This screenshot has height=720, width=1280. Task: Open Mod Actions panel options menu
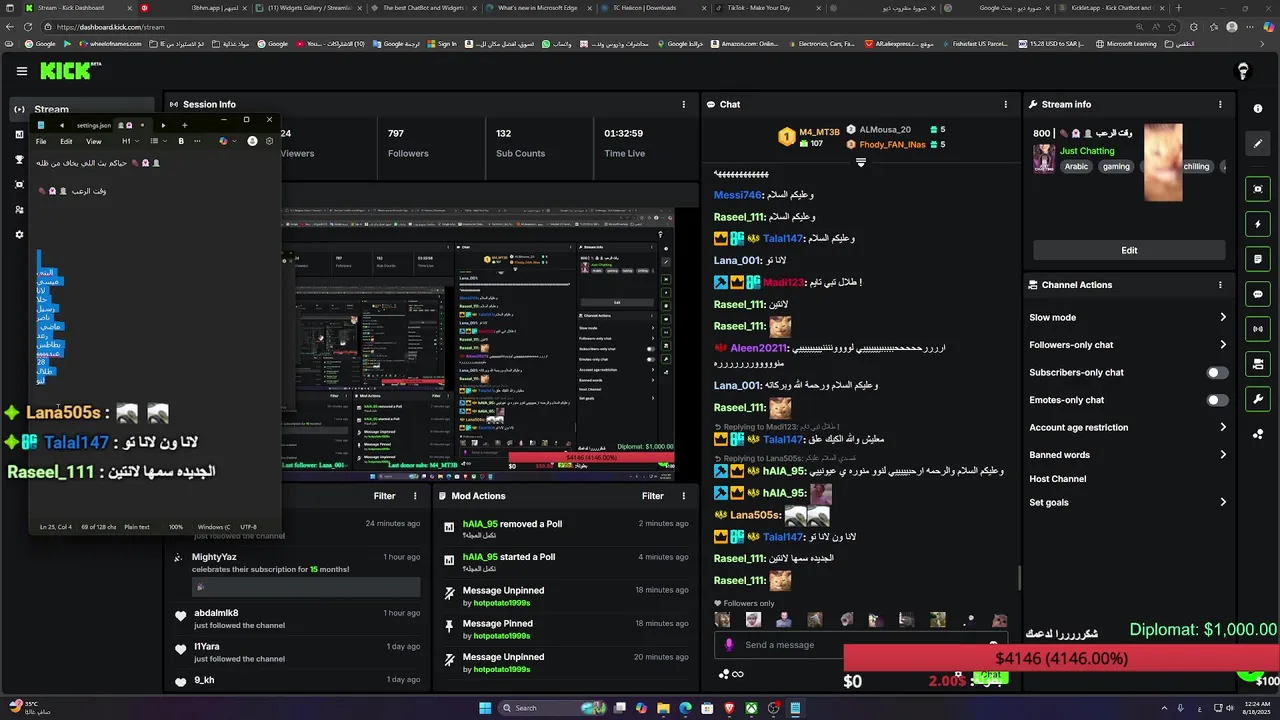pos(684,496)
